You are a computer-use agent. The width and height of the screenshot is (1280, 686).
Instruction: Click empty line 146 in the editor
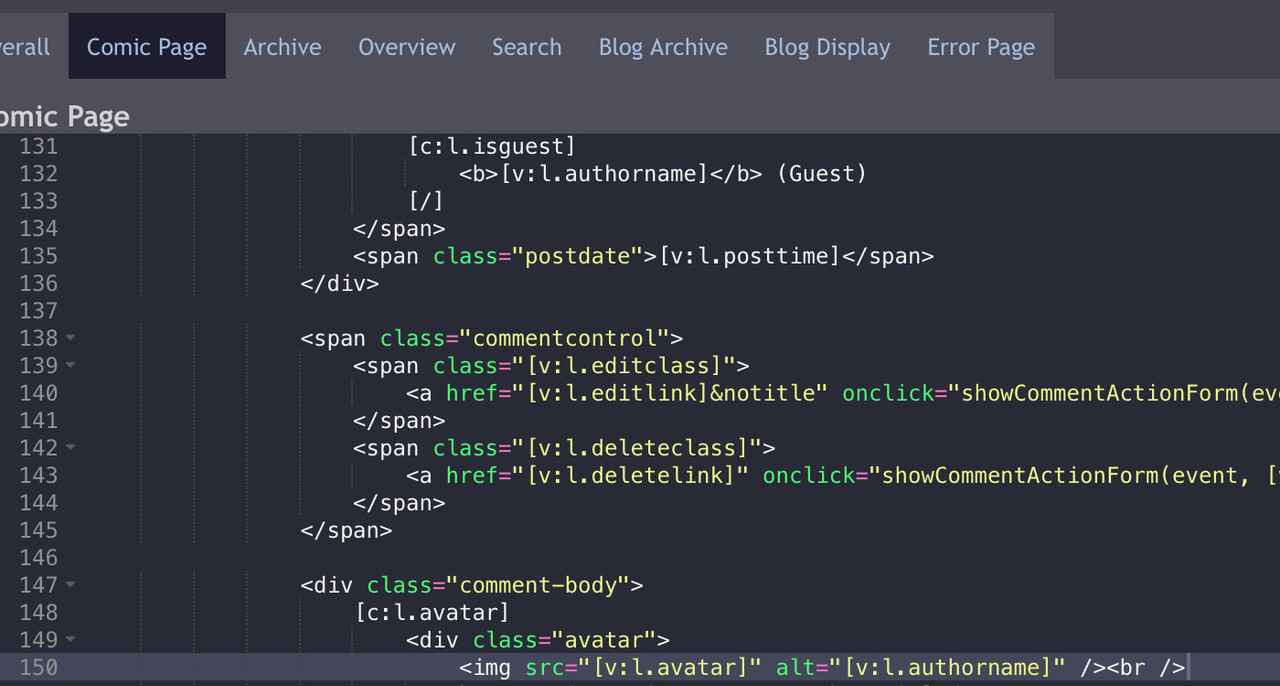(x=680, y=557)
